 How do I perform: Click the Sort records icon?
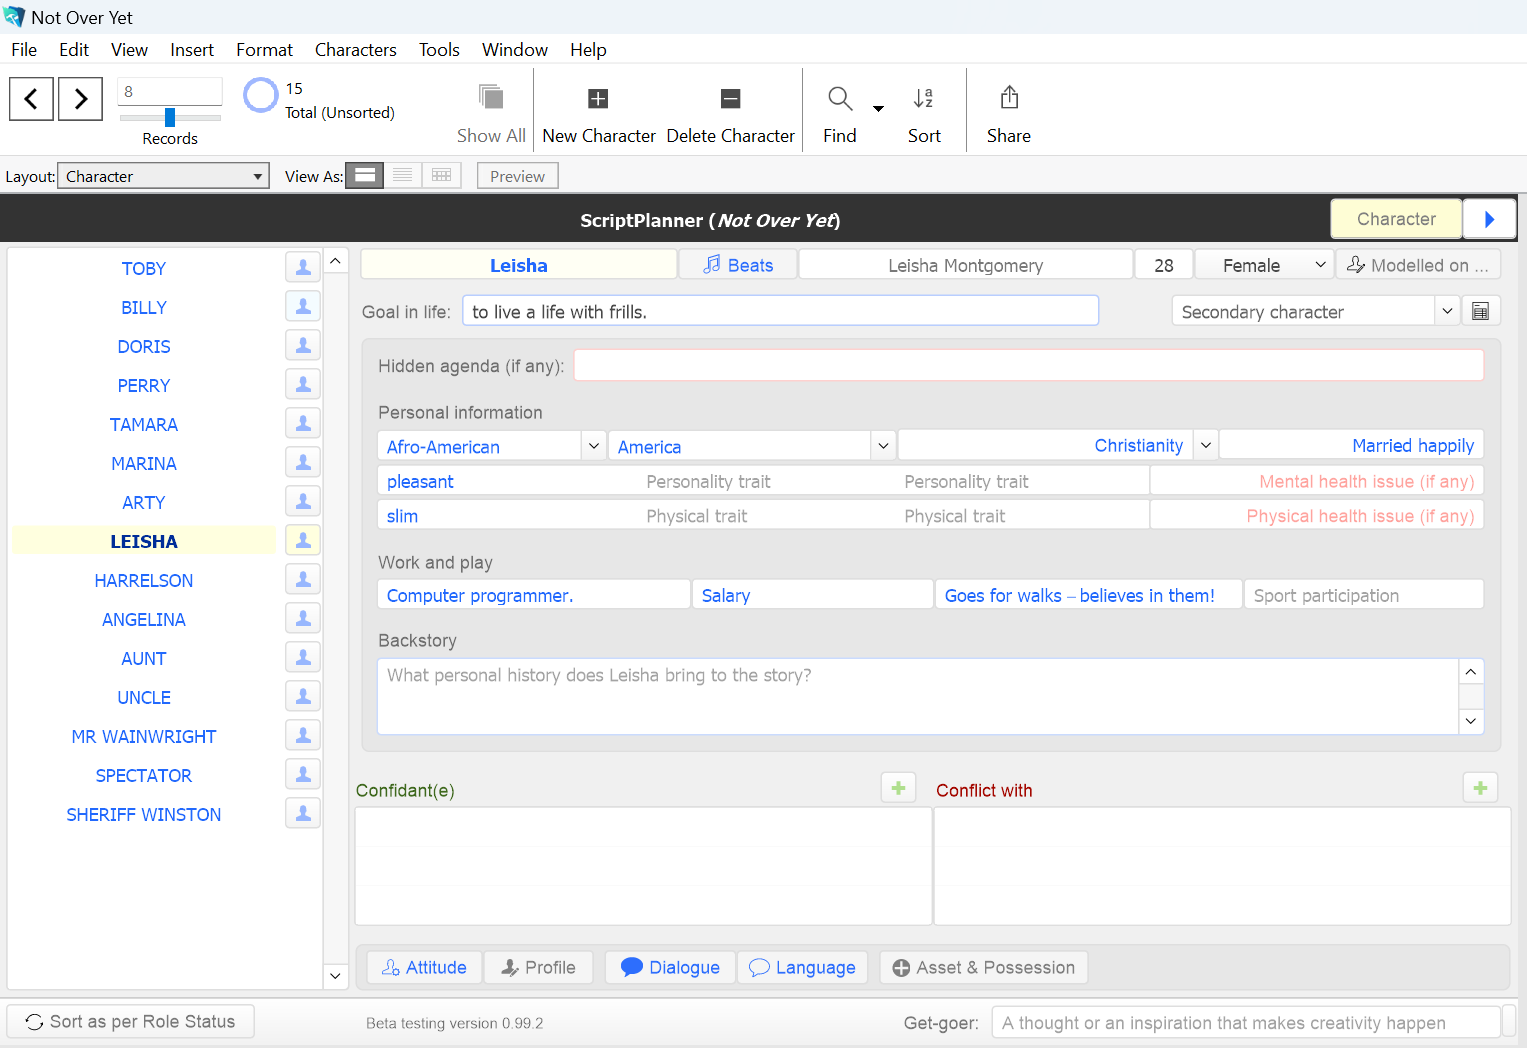click(923, 99)
